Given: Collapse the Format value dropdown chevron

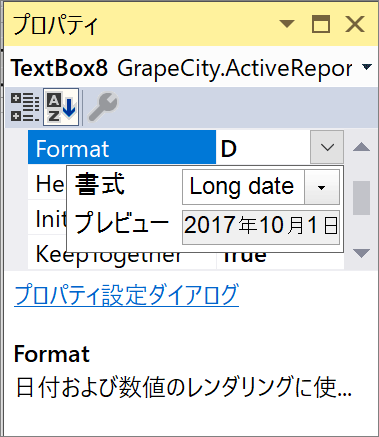Looking at the screenshot, I should tap(327, 147).
